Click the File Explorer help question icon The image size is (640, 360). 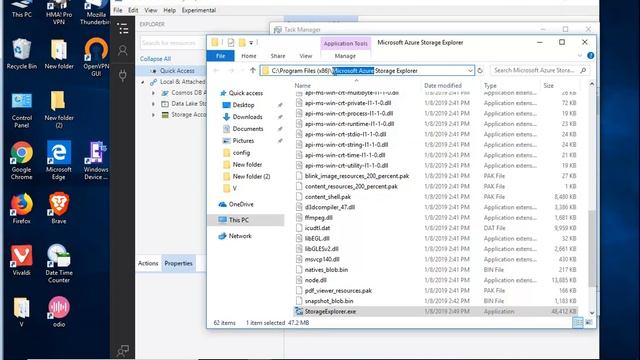coord(590,56)
